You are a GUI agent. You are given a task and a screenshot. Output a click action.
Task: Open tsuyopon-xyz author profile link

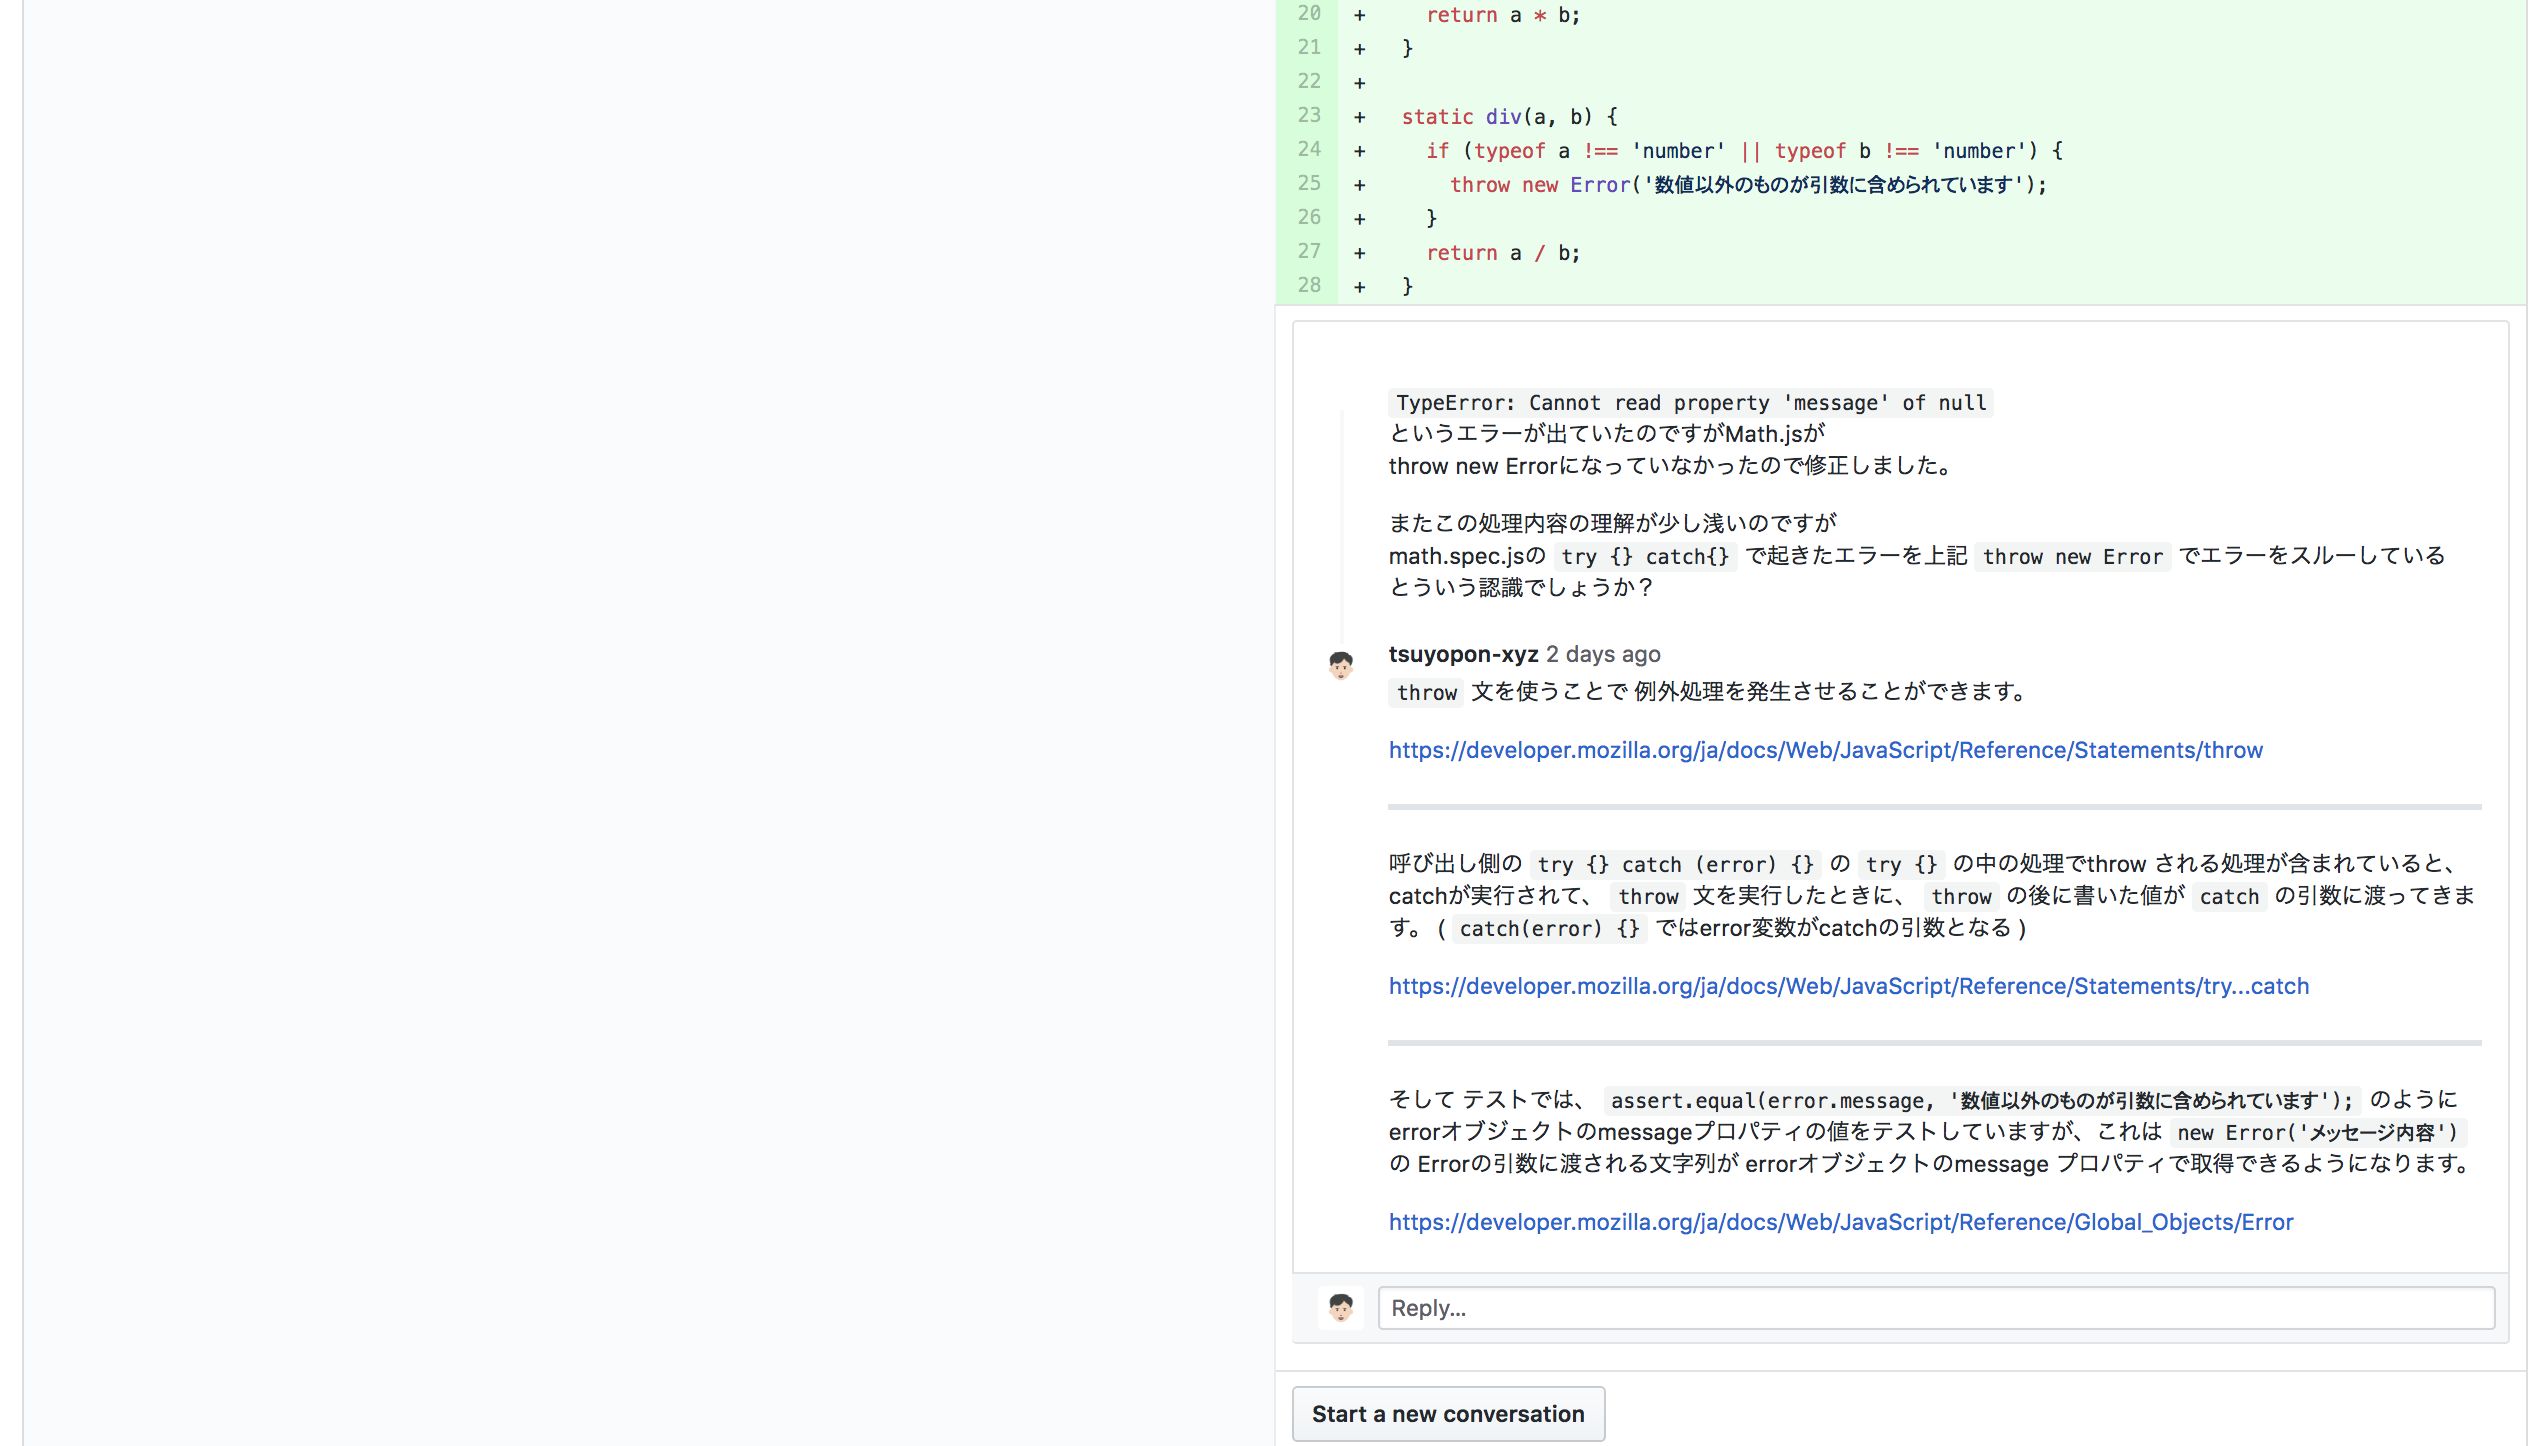(1463, 654)
